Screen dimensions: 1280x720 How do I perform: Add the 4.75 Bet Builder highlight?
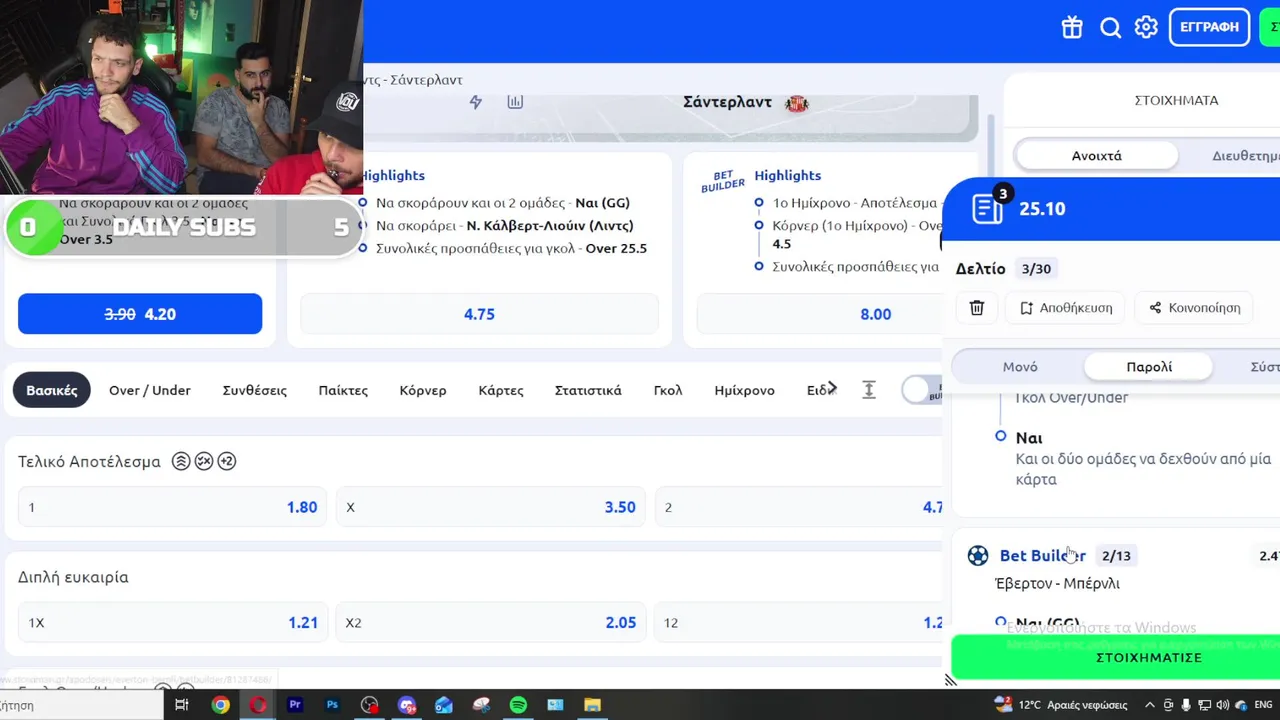(479, 314)
